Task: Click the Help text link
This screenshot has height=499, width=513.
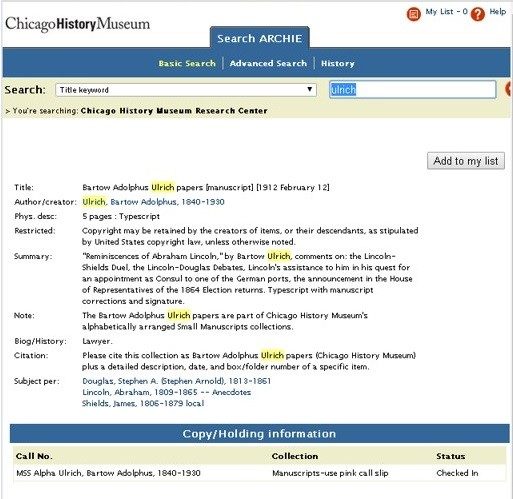Action: (x=498, y=12)
